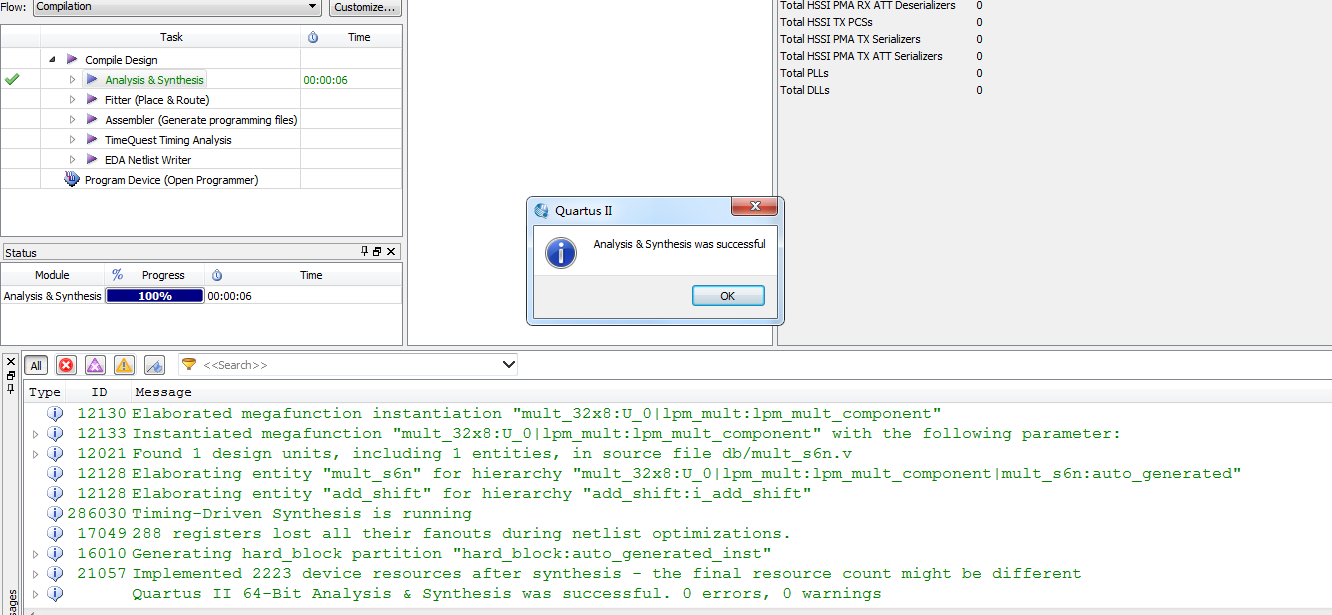
Task: Click the Module column header
Action: 52,275
